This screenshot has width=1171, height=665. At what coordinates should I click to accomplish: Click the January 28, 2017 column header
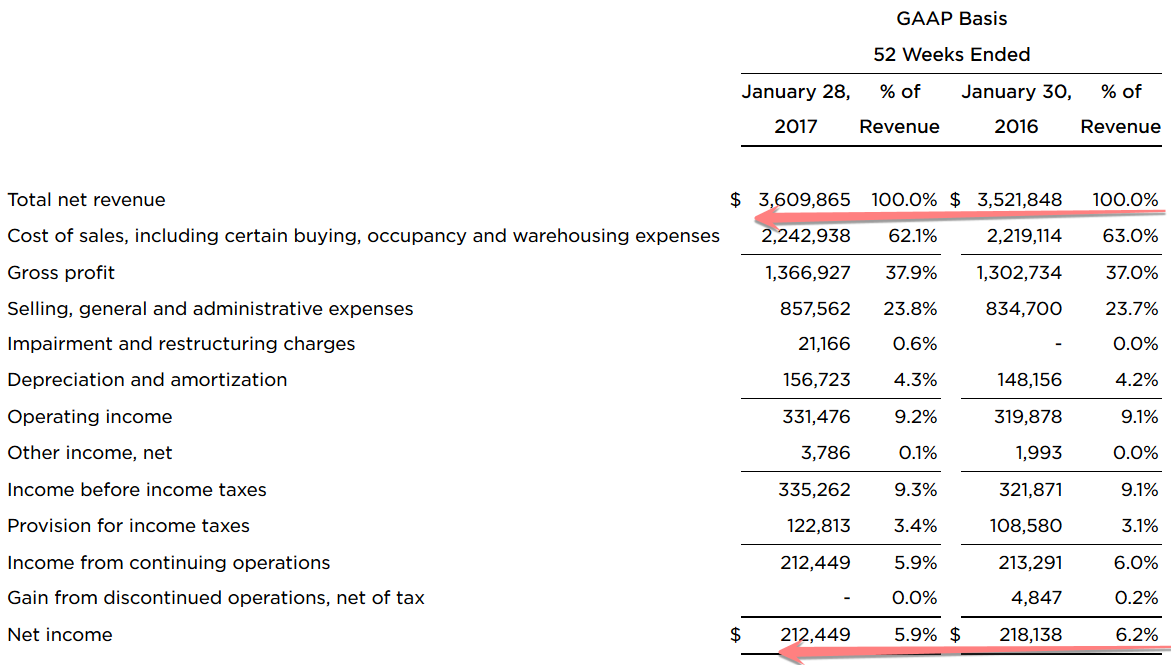[795, 109]
